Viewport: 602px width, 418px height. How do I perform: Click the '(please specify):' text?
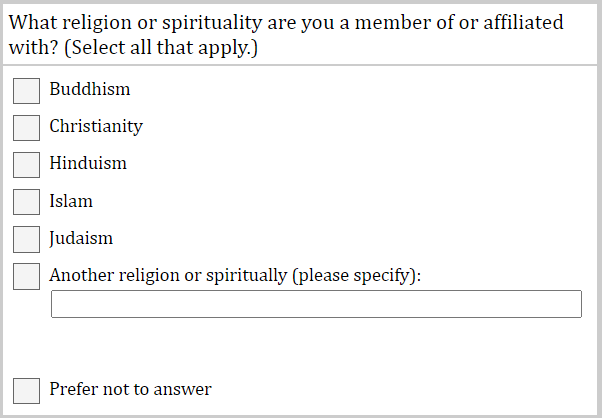(x=357, y=275)
